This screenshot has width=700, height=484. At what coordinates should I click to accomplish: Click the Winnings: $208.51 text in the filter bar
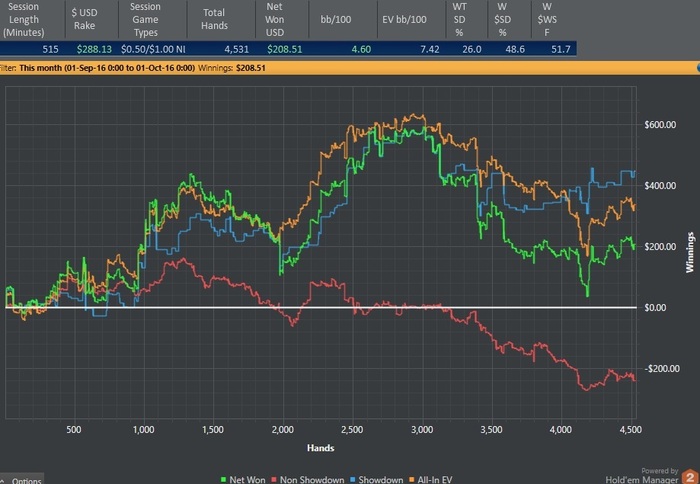coord(232,68)
